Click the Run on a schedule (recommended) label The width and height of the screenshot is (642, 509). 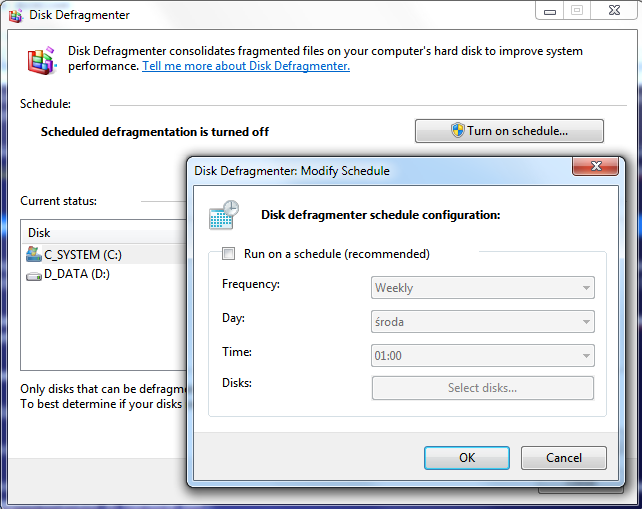(337, 254)
